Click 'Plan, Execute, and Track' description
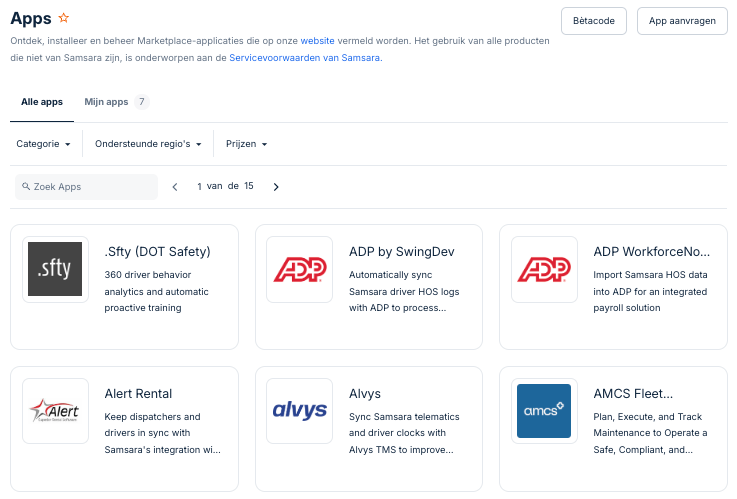The width and height of the screenshot is (737, 499). 650,433
